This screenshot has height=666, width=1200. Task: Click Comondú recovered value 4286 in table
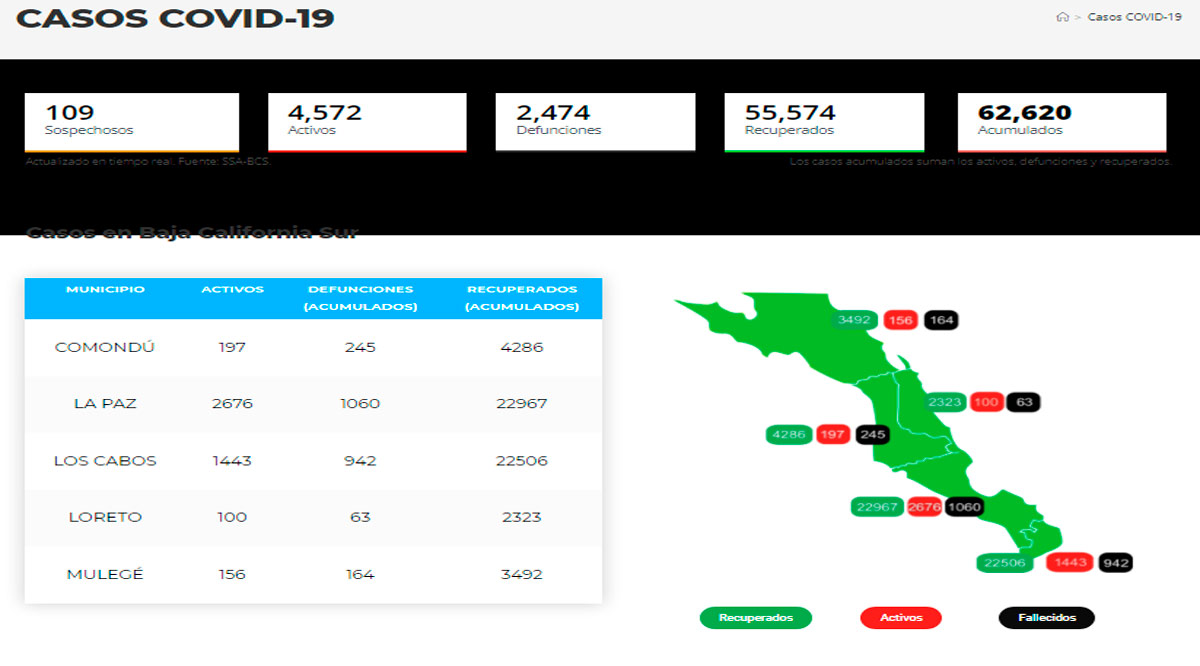click(521, 347)
